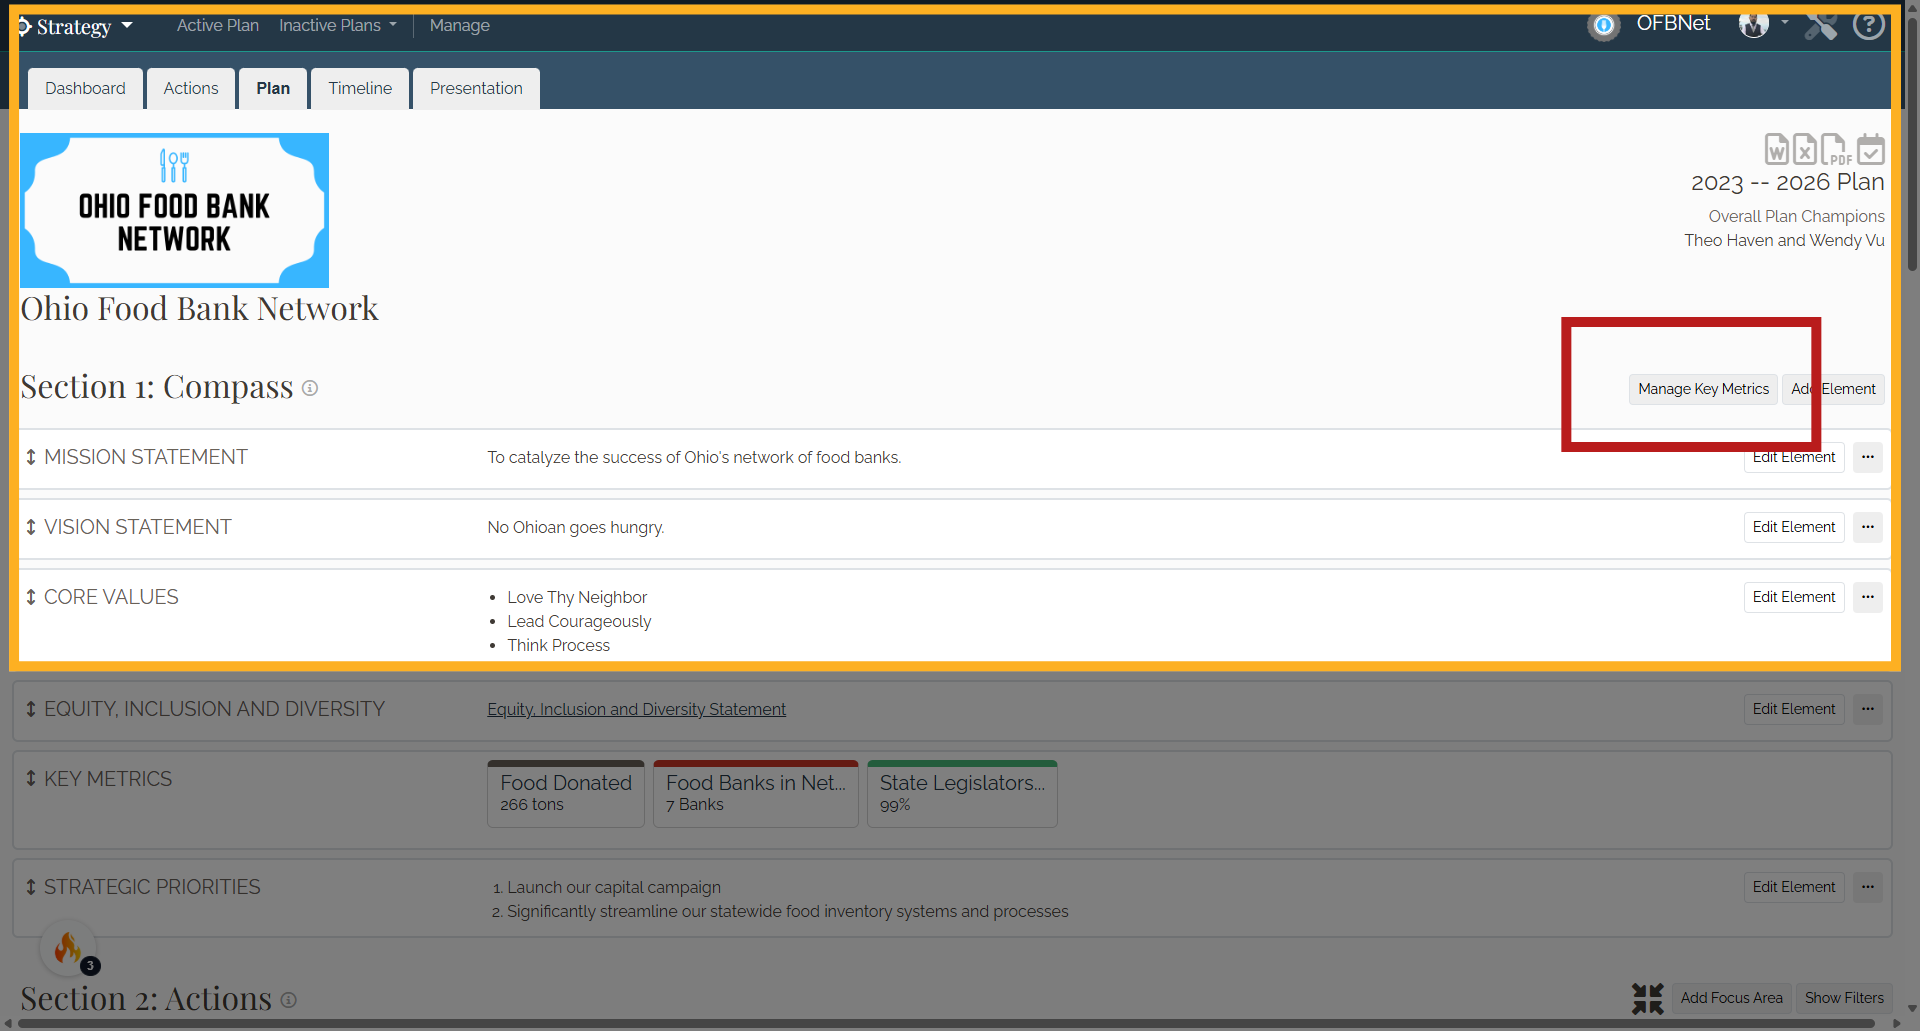Click '2023 -- 2026 Plan' title
Viewport: 1920px width, 1031px height.
1787,182
